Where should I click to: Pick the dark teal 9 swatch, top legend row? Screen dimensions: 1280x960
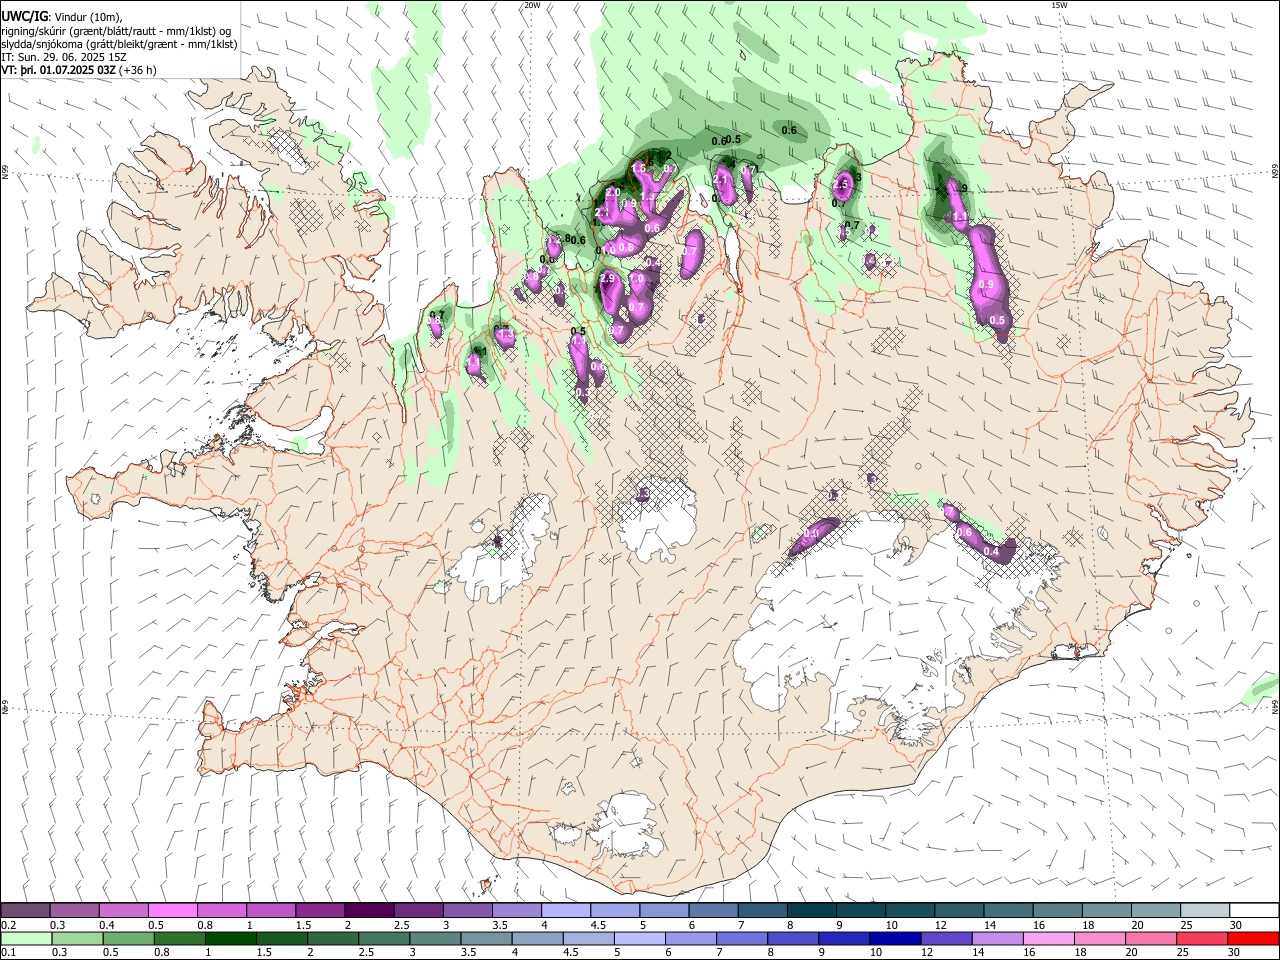[861, 910]
